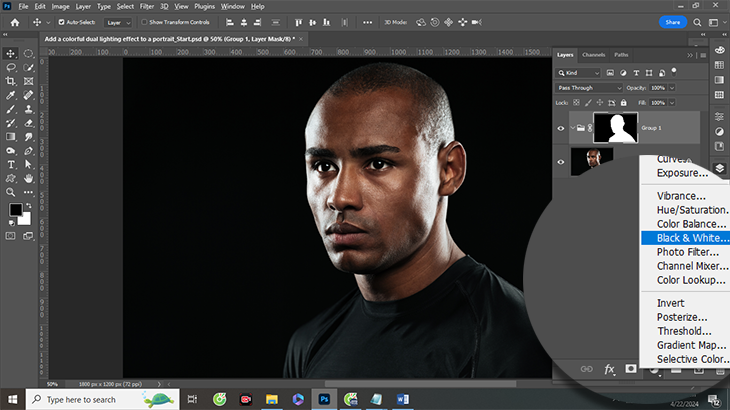Image resolution: width=730 pixels, height=410 pixels.
Task: Choose the Hand tool
Action: tap(27, 178)
